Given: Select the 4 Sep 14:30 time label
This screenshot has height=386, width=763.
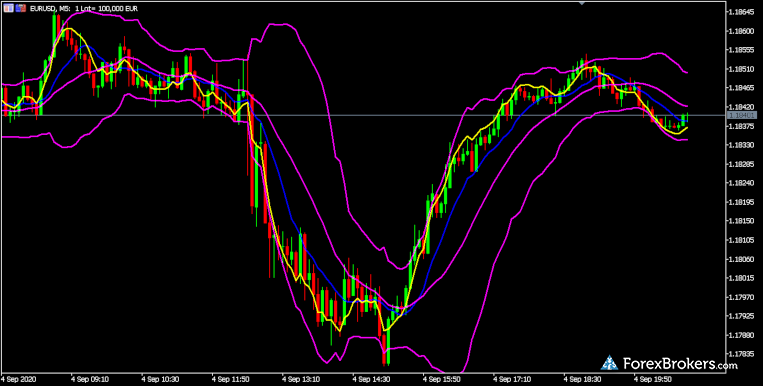Looking at the screenshot, I should click(372, 379).
